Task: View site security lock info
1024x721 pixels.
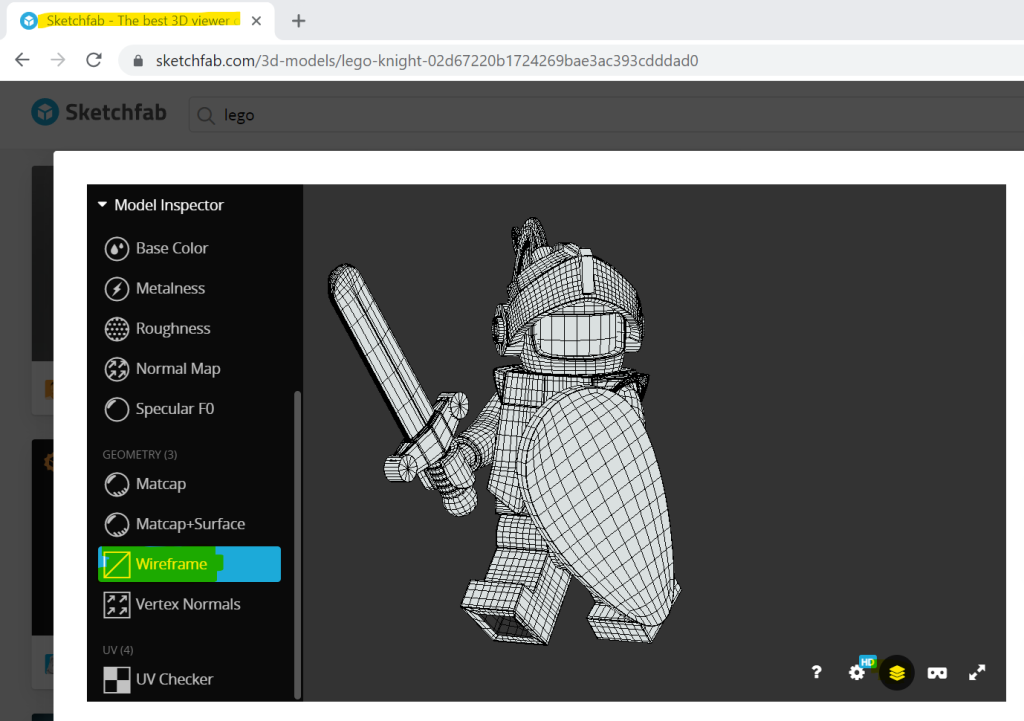Action: tap(138, 61)
